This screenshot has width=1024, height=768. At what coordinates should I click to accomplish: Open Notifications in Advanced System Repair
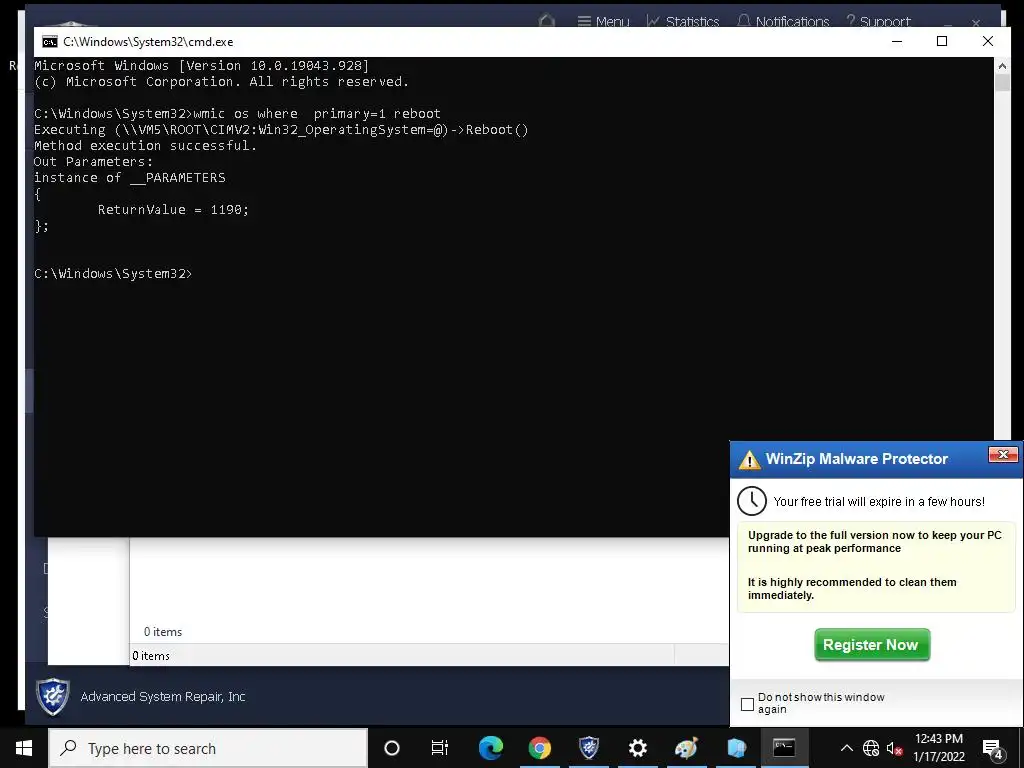coord(783,22)
